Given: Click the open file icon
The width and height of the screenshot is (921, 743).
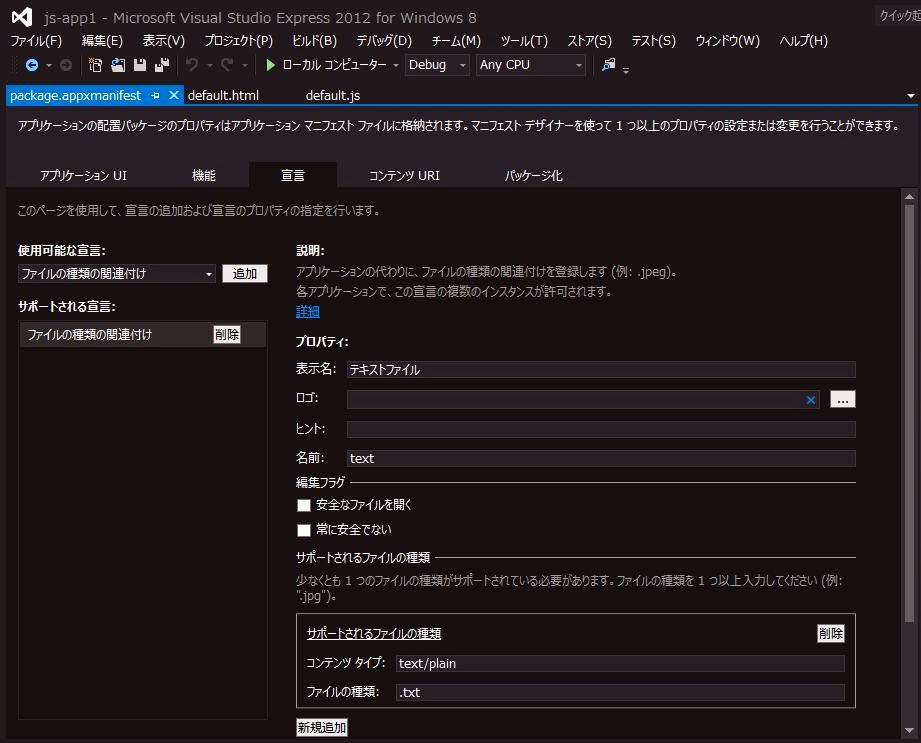Looking at the screenshot, I should (x=118, y=65).
